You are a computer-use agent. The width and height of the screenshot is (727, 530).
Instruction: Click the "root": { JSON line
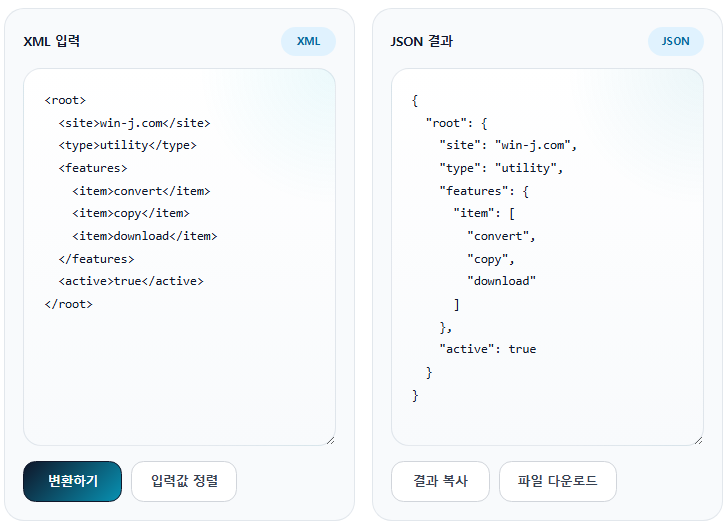pos(456,123)
